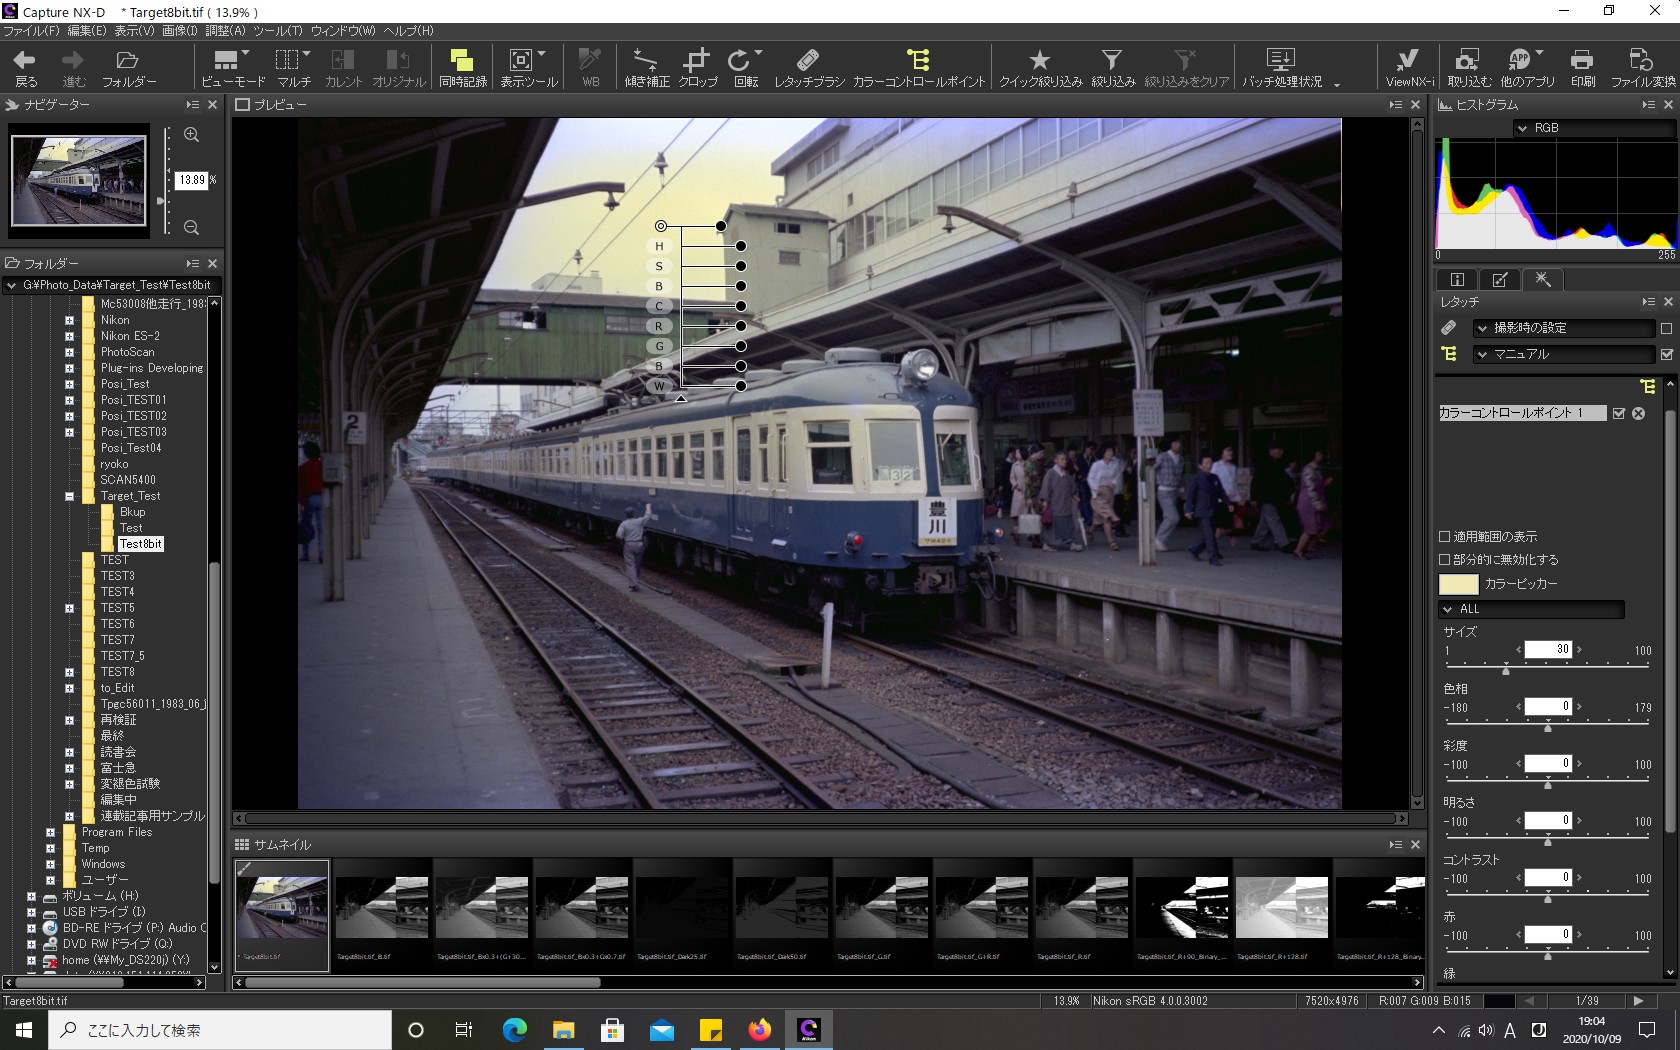This screenshot has height=1050, width=1680.
Task: Select the レタッチブラシ retouch brush tool
Action: (808, 60)
